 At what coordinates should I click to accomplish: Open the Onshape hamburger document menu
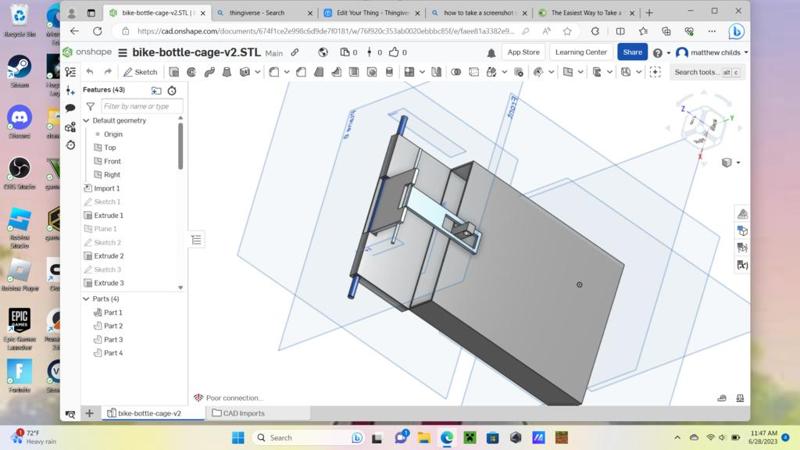(122, 53)
